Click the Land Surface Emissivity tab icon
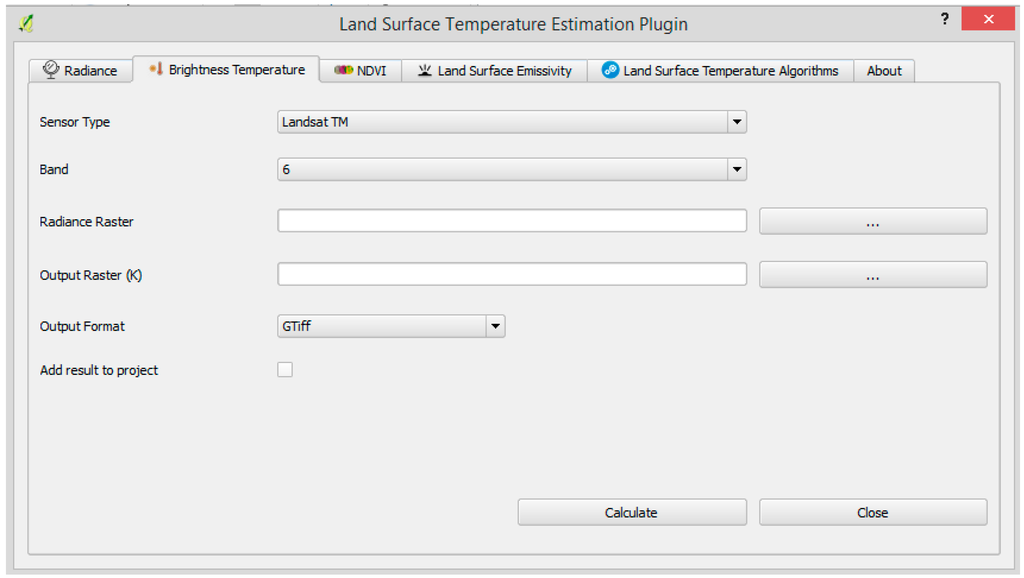The width and height of the screenshot is (1024, 578). (425, 70)
